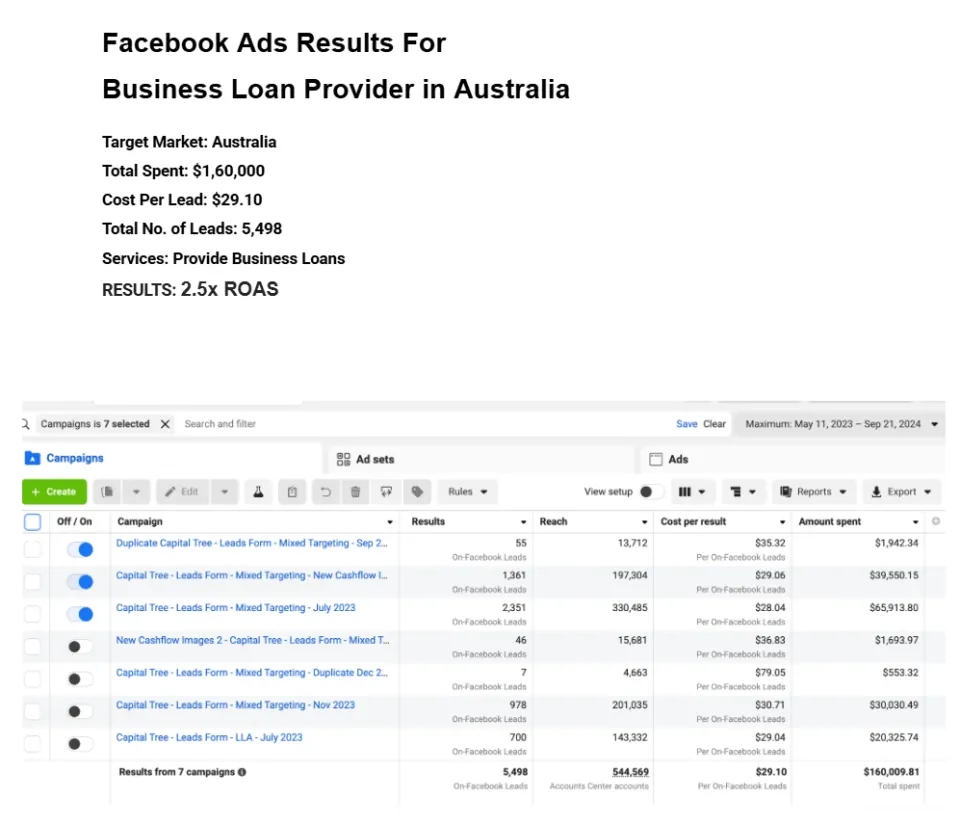Sort by Amount spent column header
Image resolution: width=960 pixels, height=824 pixels.
pos(858,522)
